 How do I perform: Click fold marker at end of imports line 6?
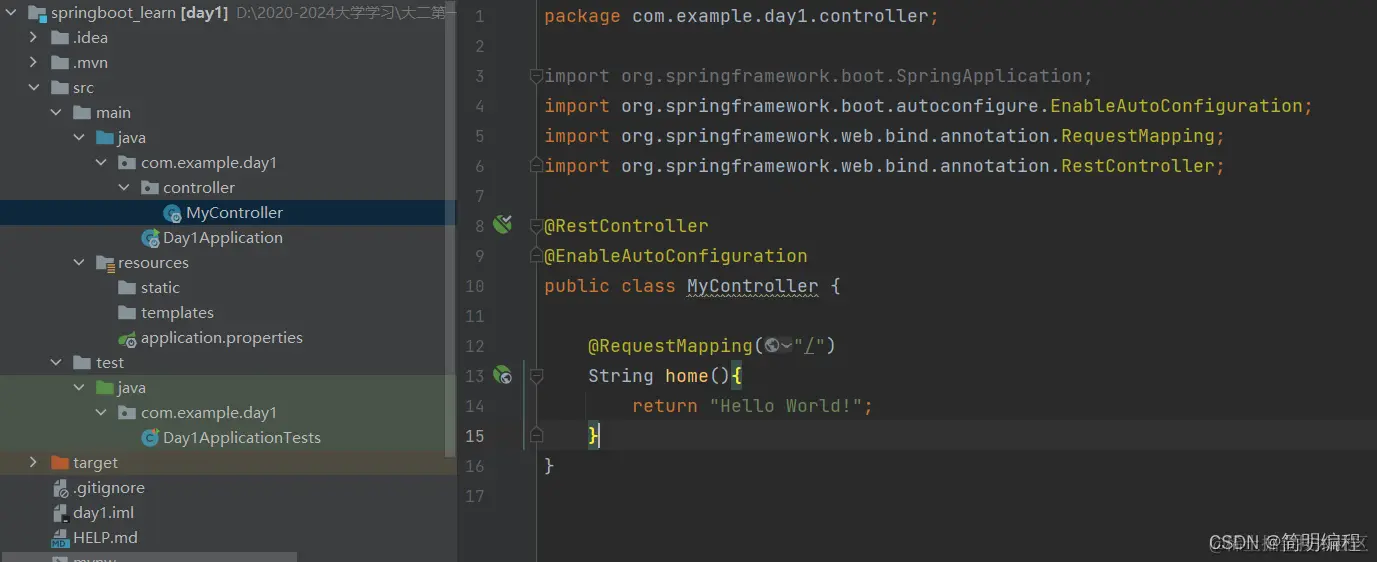coord(537,166)
